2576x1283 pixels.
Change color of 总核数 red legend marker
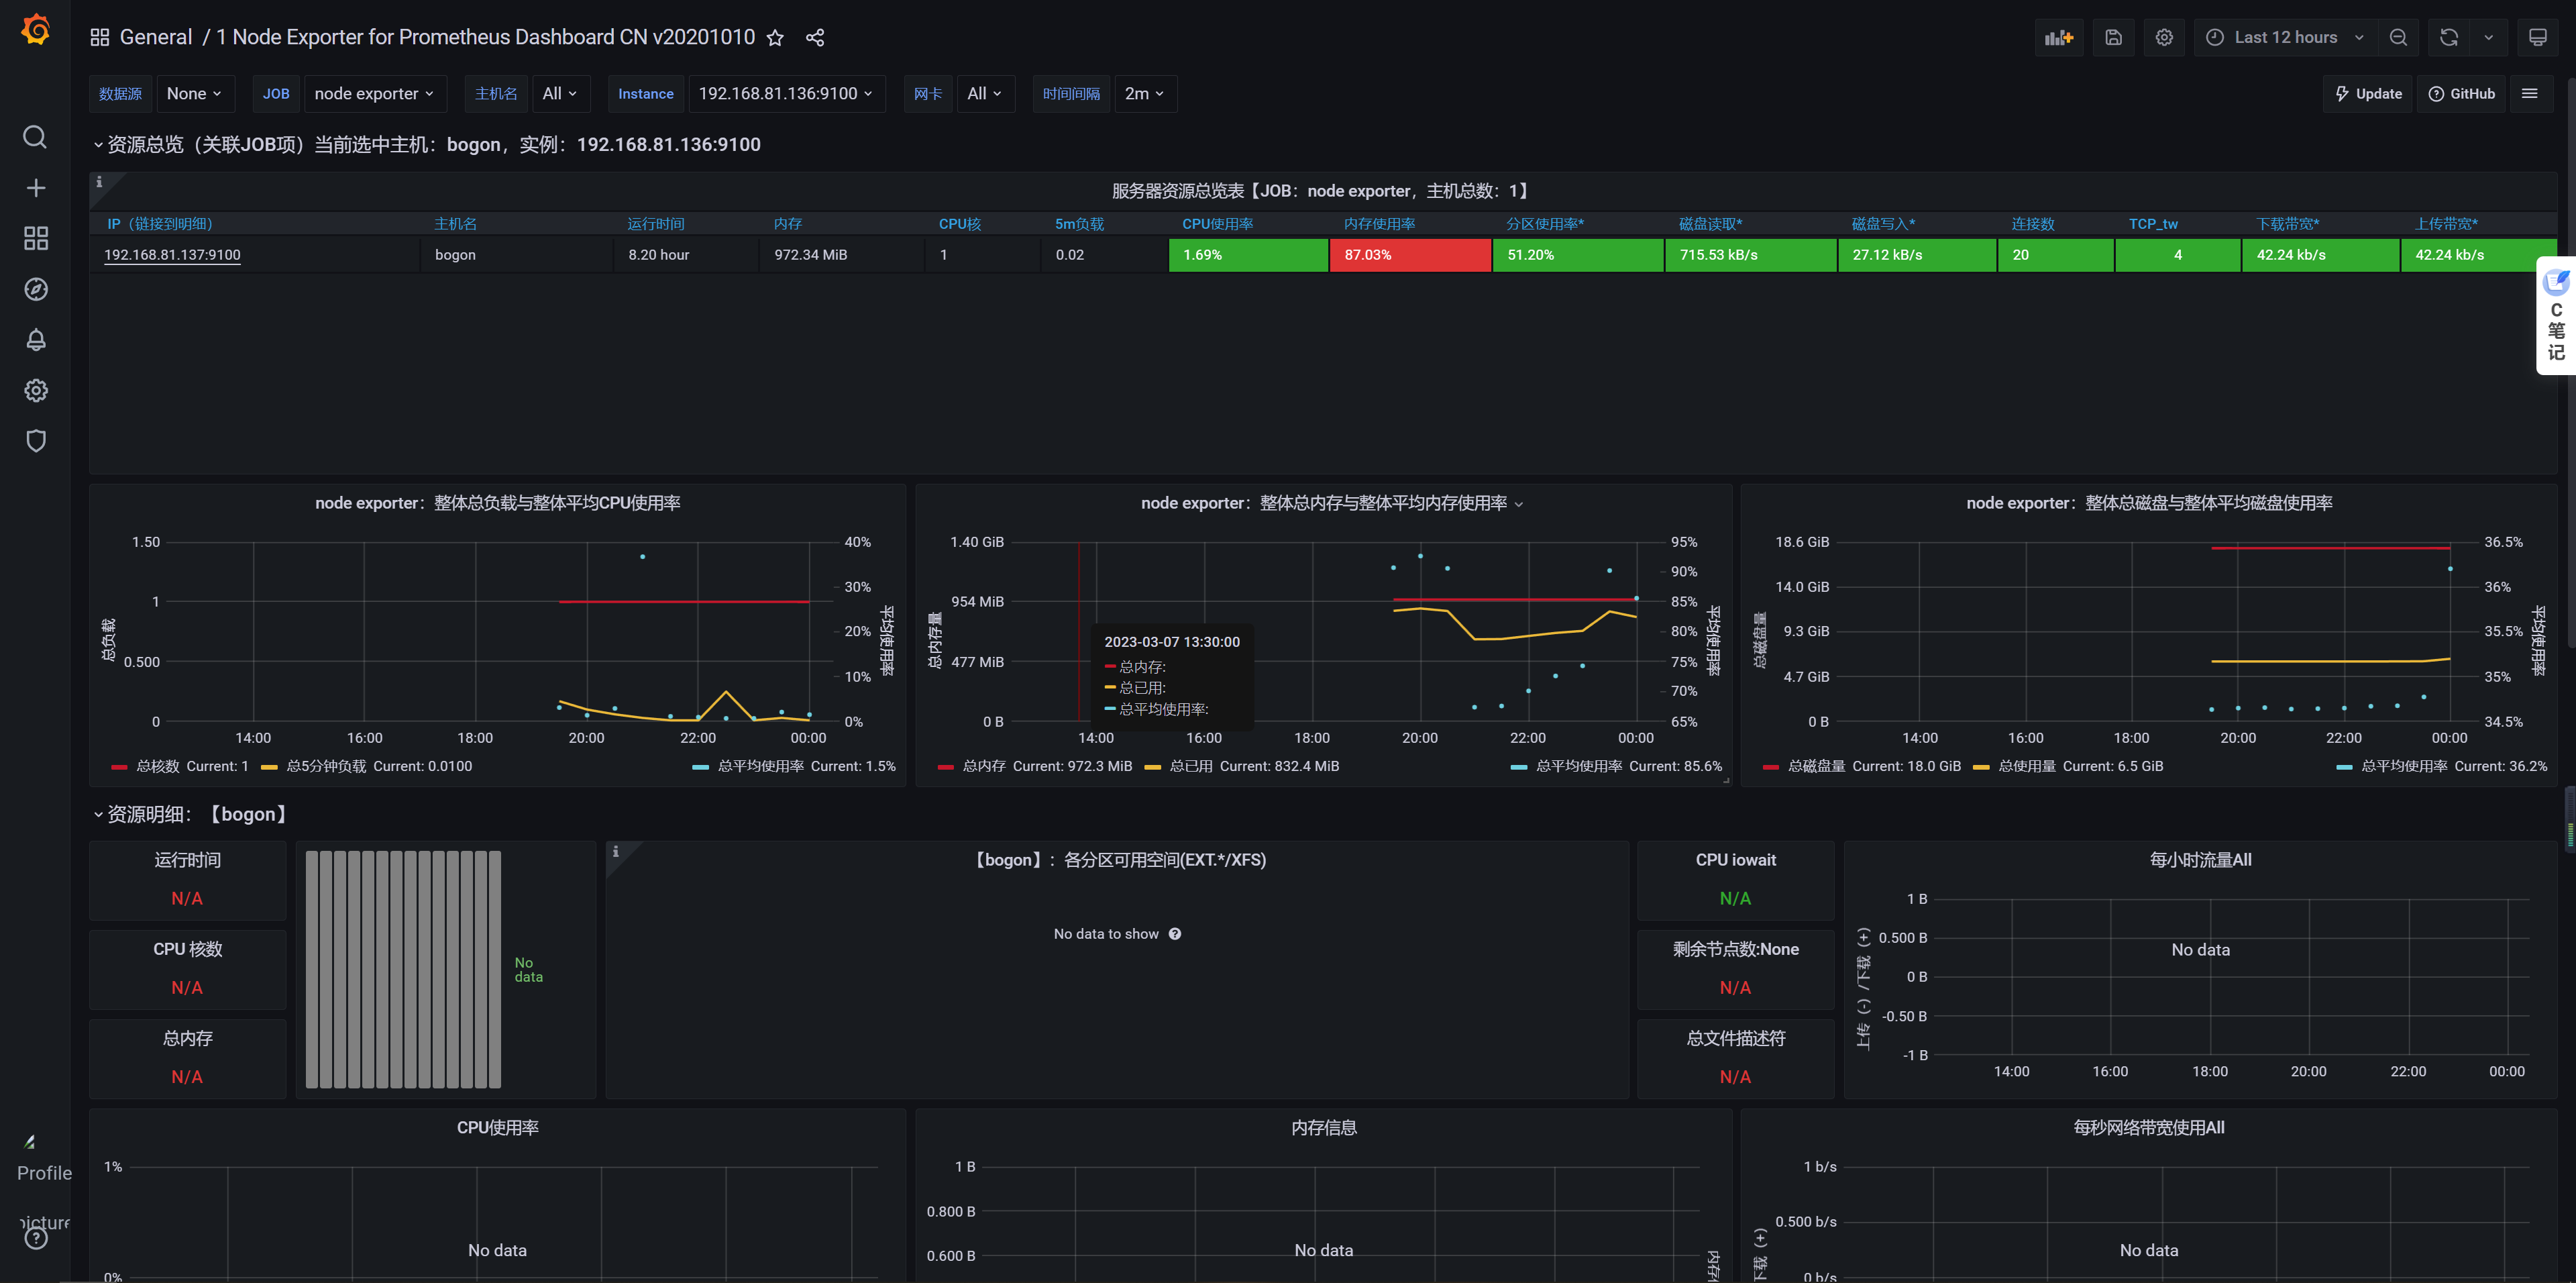[120, 767]
